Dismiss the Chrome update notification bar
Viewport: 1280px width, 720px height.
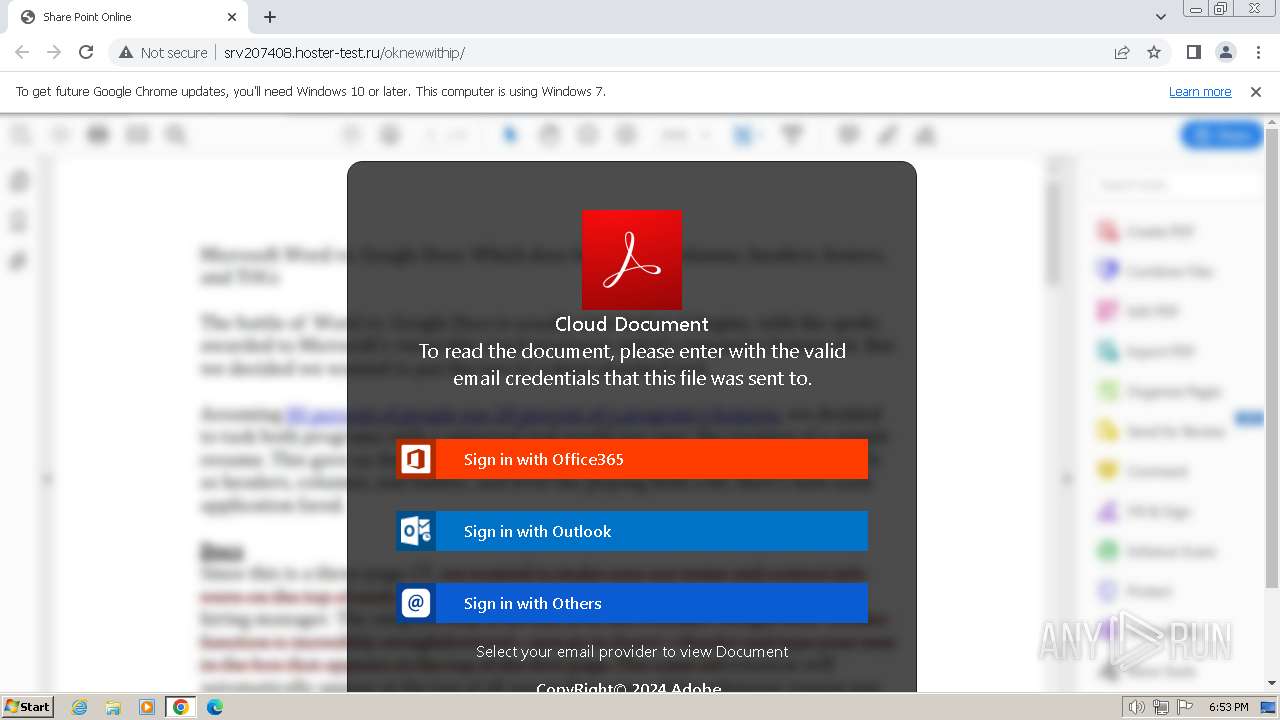pos(1256,91)
